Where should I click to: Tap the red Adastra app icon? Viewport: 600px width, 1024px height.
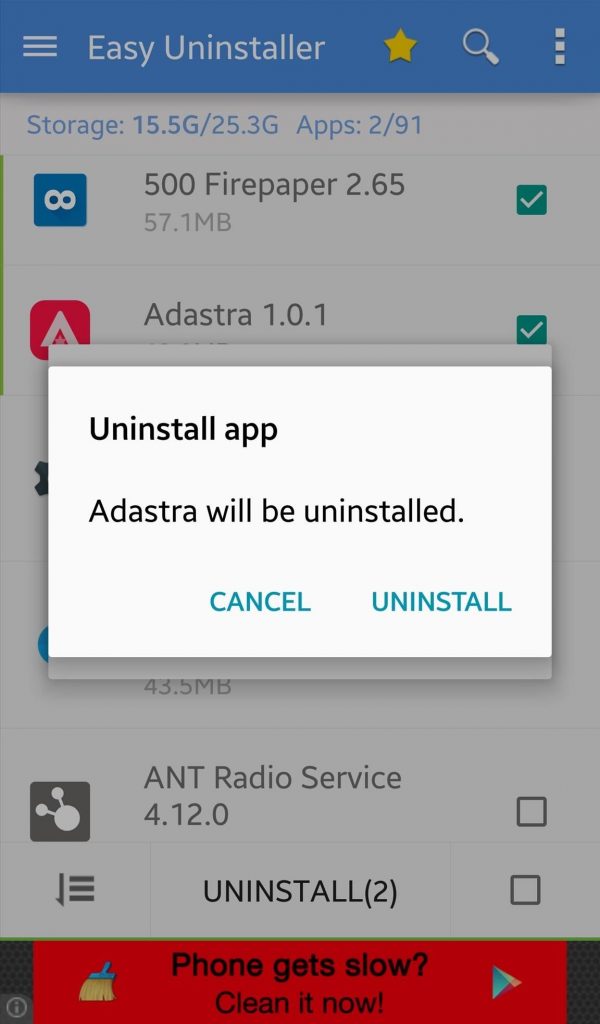coord(60,324)
